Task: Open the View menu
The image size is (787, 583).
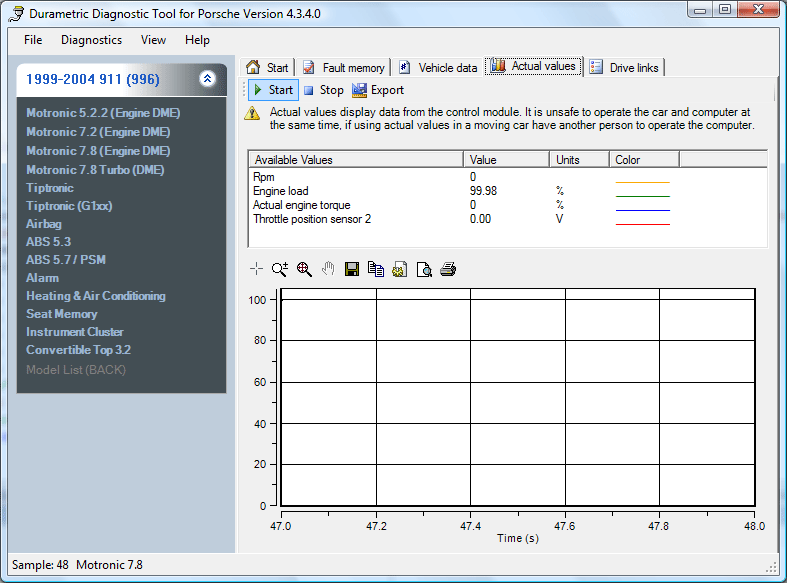Action: pos(153,40)
